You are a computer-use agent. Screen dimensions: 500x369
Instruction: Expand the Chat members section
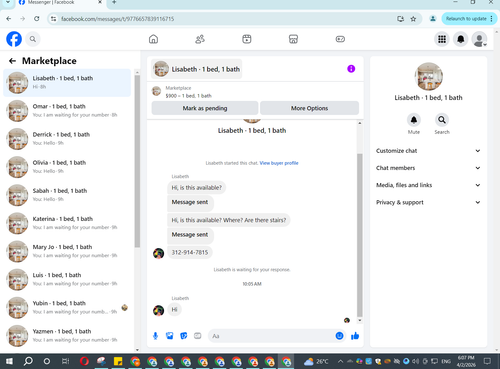[428, 168]
